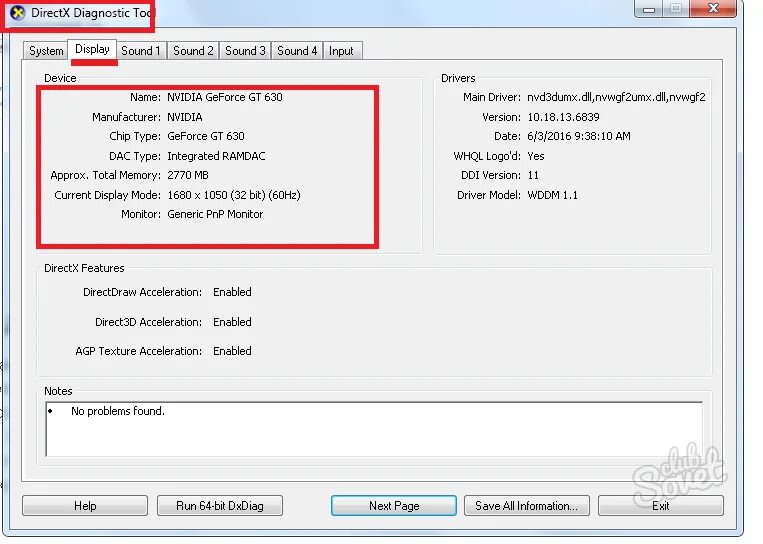This screenshot has height=544, width=763.
Task: Click Direct3D Acceleration 'Enabled' value
Action: click(233, 322)
